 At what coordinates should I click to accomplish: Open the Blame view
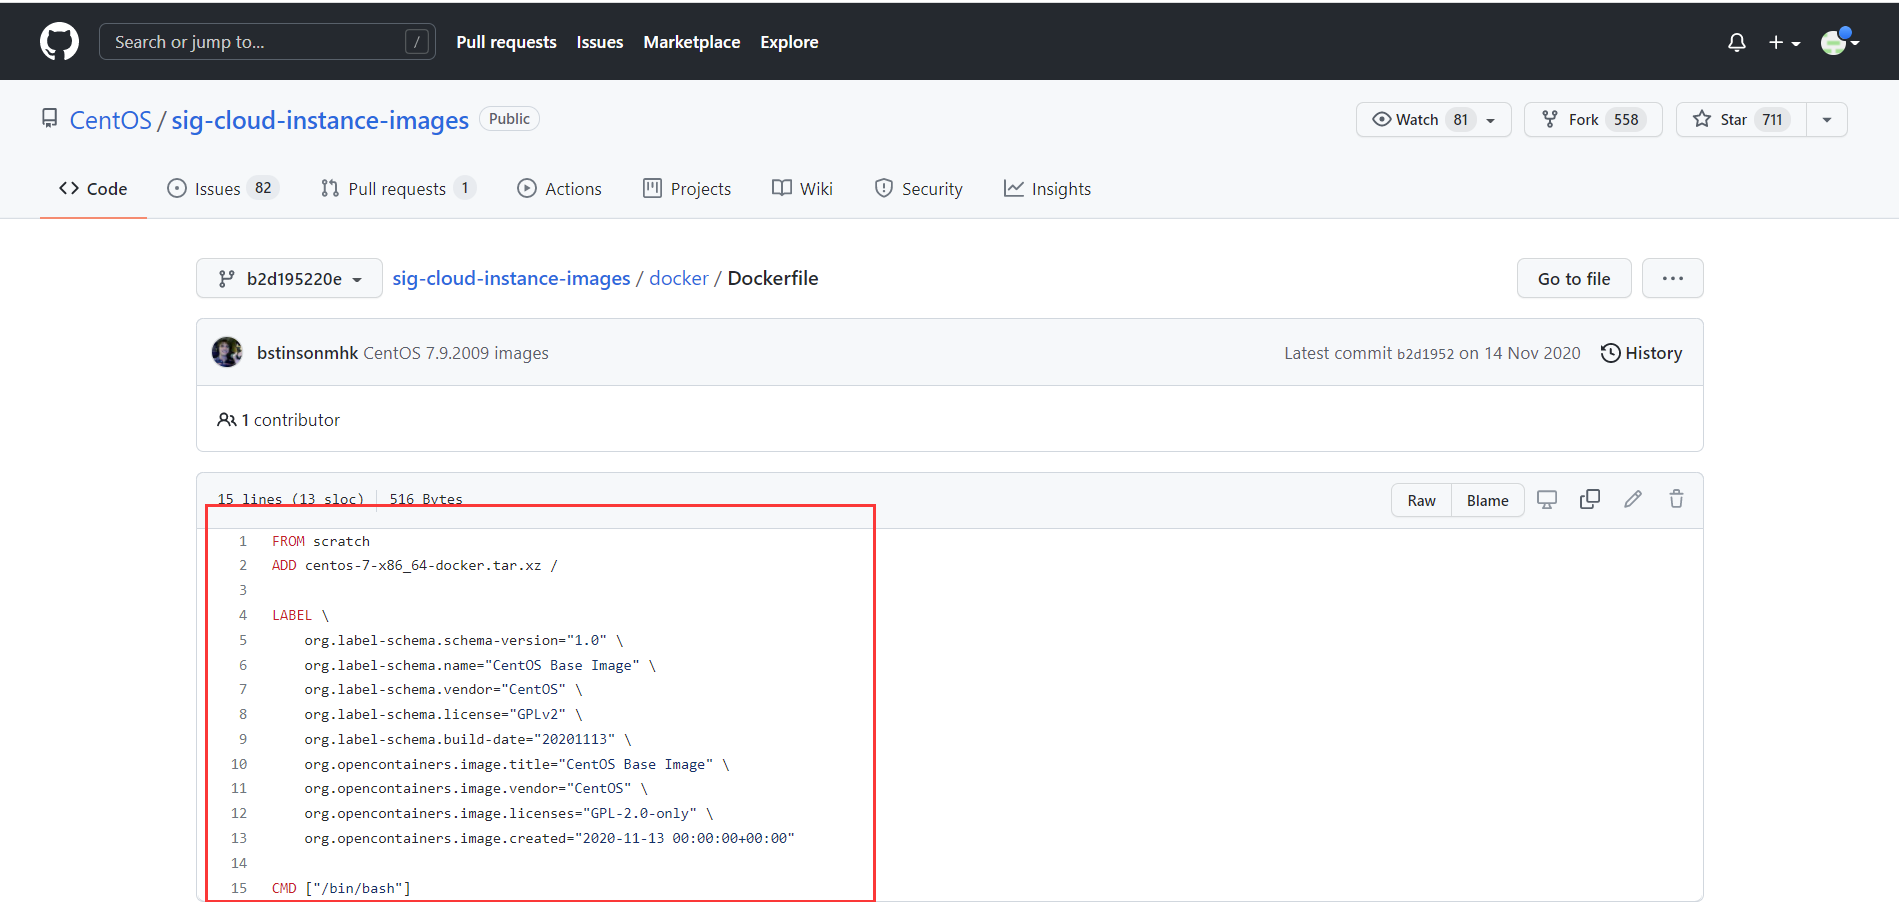click(x=1487, y=500)
